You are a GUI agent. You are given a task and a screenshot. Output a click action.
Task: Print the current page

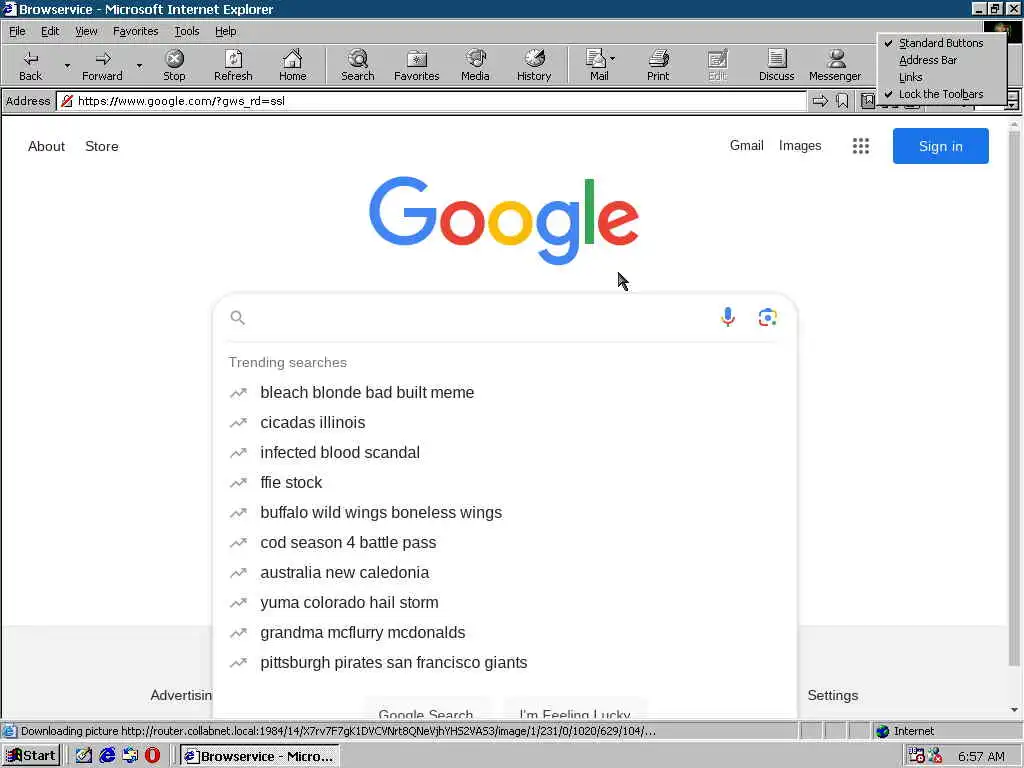click(658, 65)
